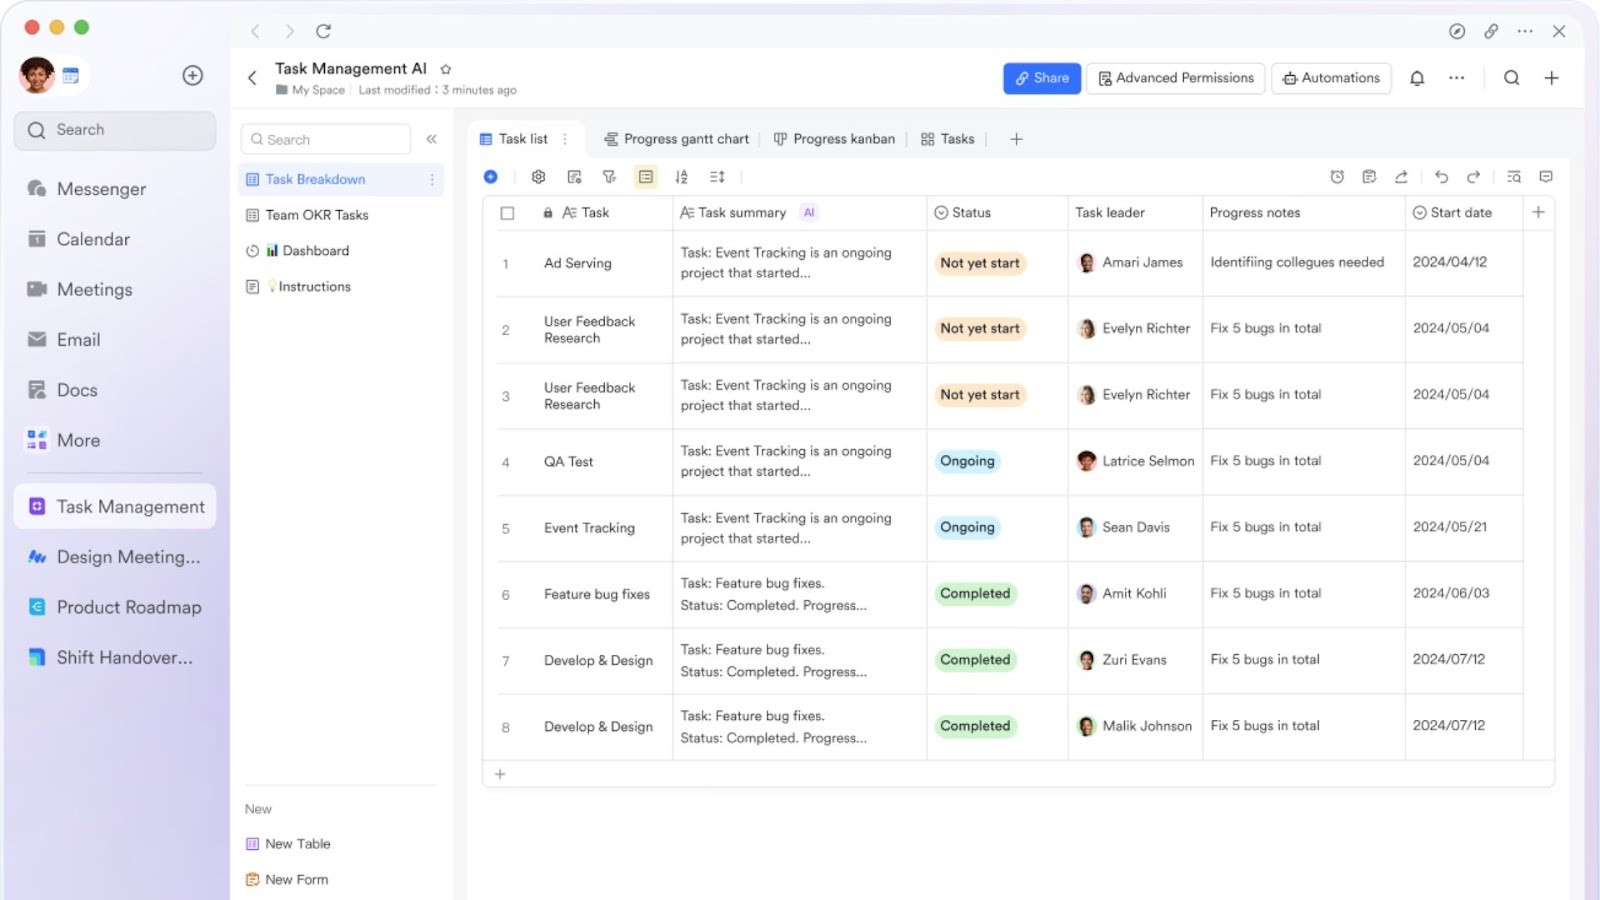Select the checkbox for the Ad Serving row
This screenshot has width=1600, height=900.
coord(507,263)
